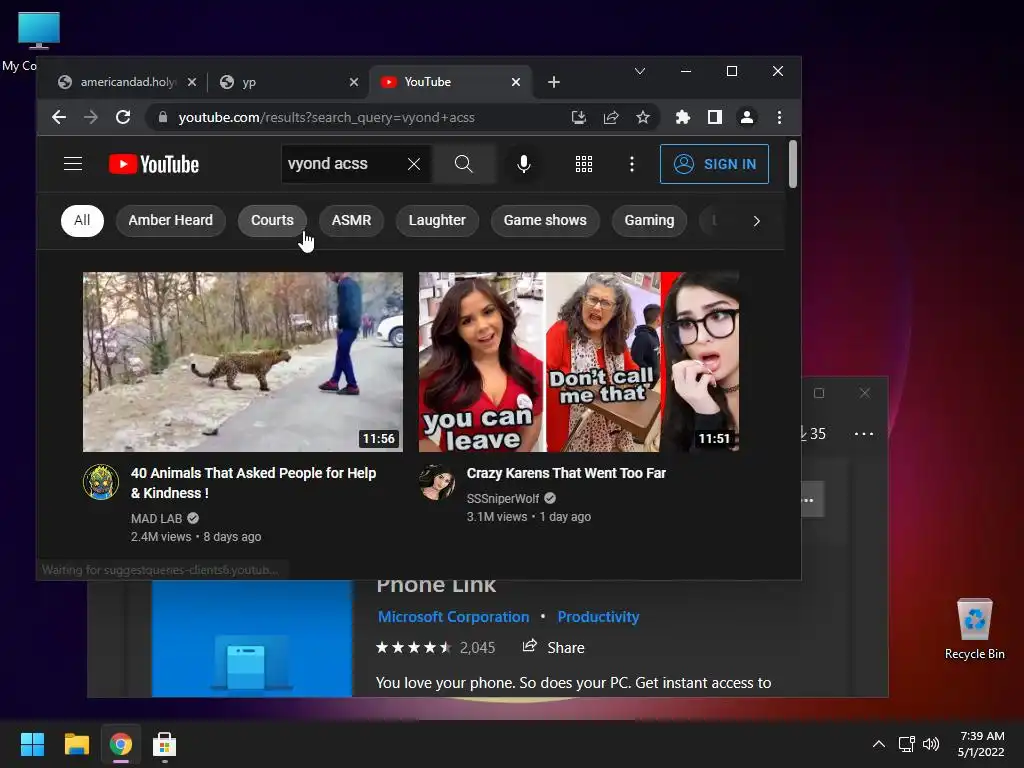Screen dimensions: 1024x768
Task: Click Share in the Store window
Action: [x=554, y=647]
